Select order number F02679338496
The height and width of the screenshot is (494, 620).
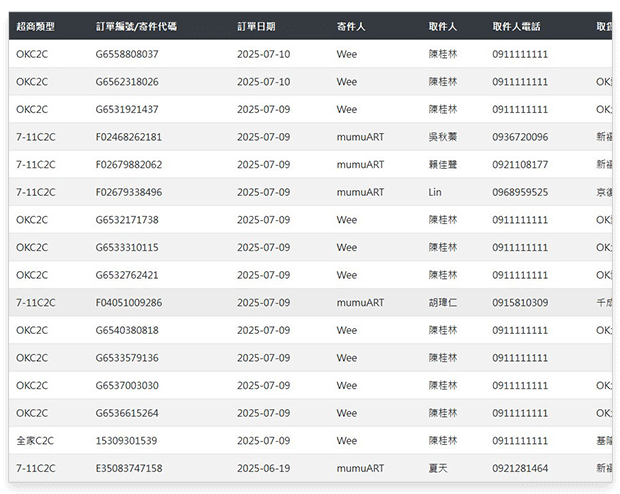click(x=129, y=192)
